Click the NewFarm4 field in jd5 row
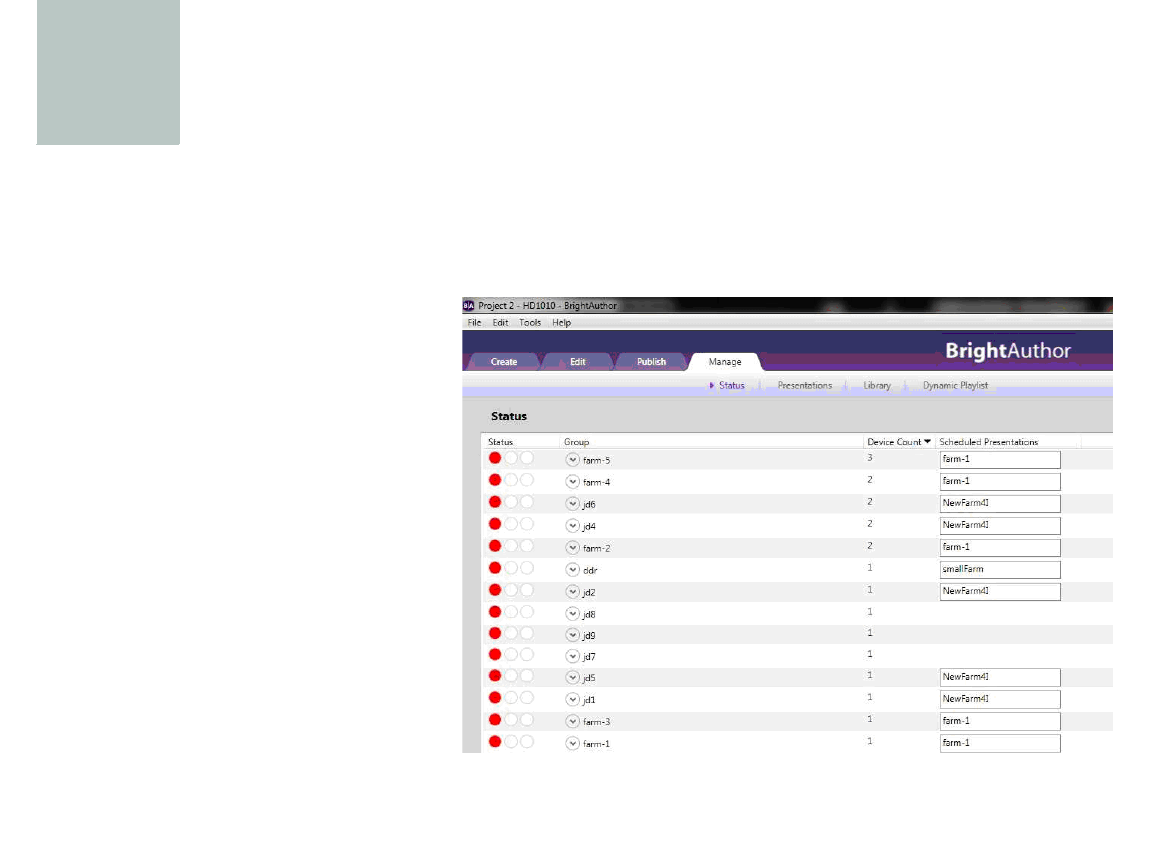The image size is (1173, 854). pyautogui.click(x=1000, y=678)
